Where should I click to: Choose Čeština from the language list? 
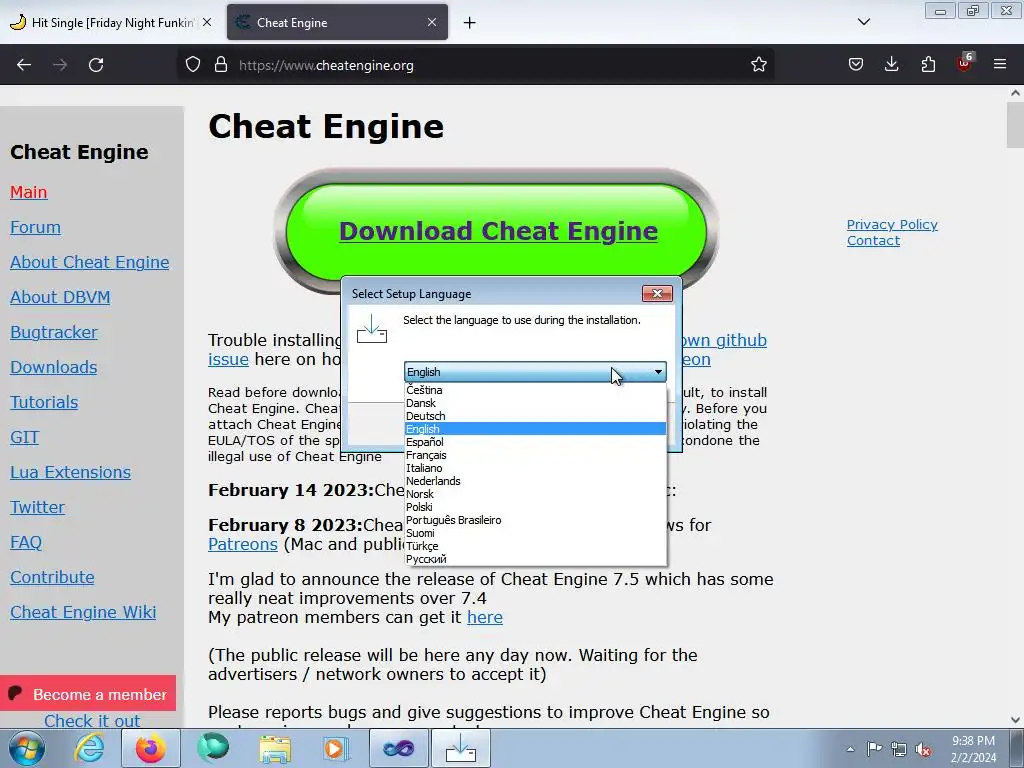(536, 390)
